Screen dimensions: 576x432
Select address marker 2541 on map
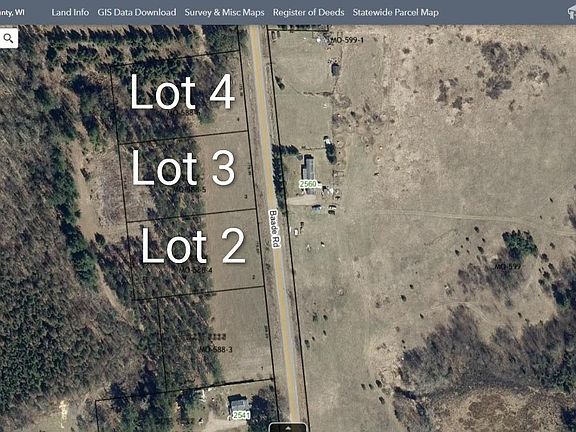coord(241,415)
